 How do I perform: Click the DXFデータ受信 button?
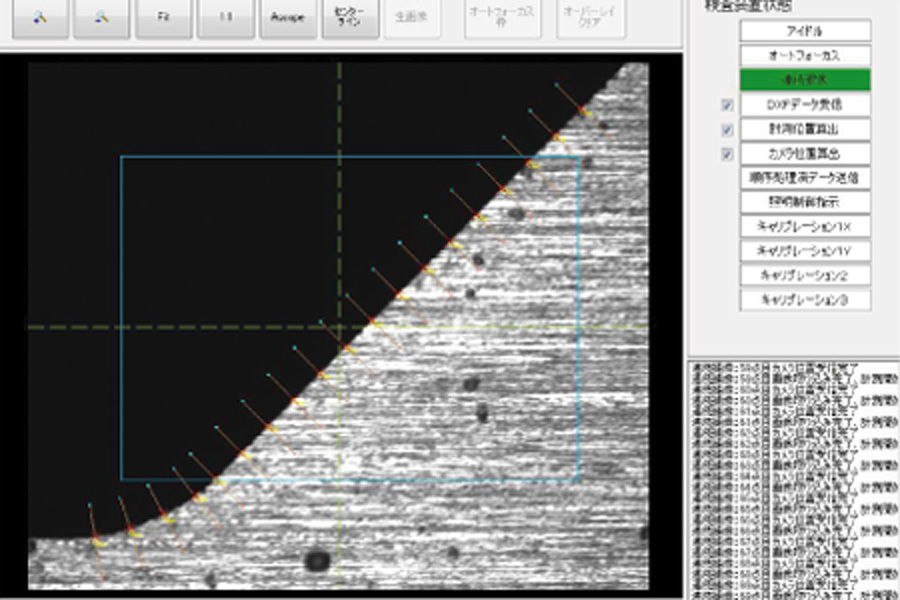(x=805, y=105)
